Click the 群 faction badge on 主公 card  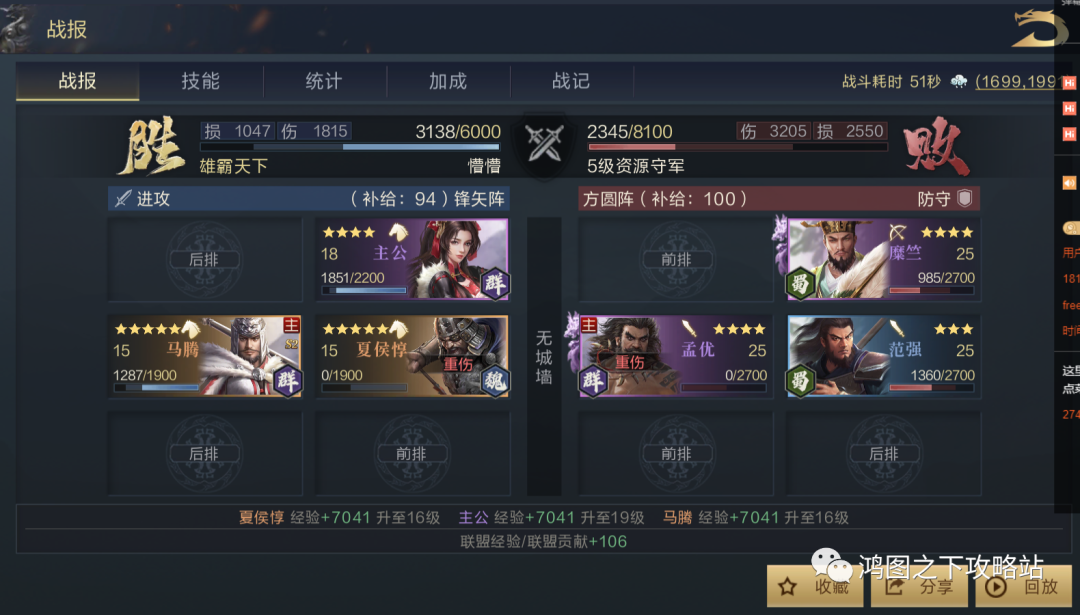pos(495,283)
